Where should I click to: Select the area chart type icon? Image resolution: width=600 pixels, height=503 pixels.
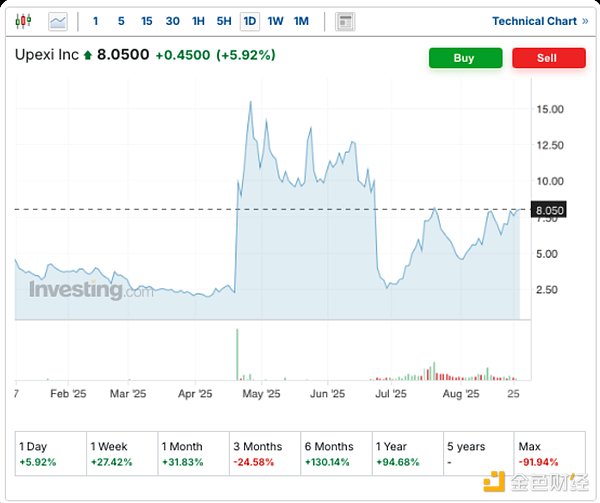click(58, 21)
